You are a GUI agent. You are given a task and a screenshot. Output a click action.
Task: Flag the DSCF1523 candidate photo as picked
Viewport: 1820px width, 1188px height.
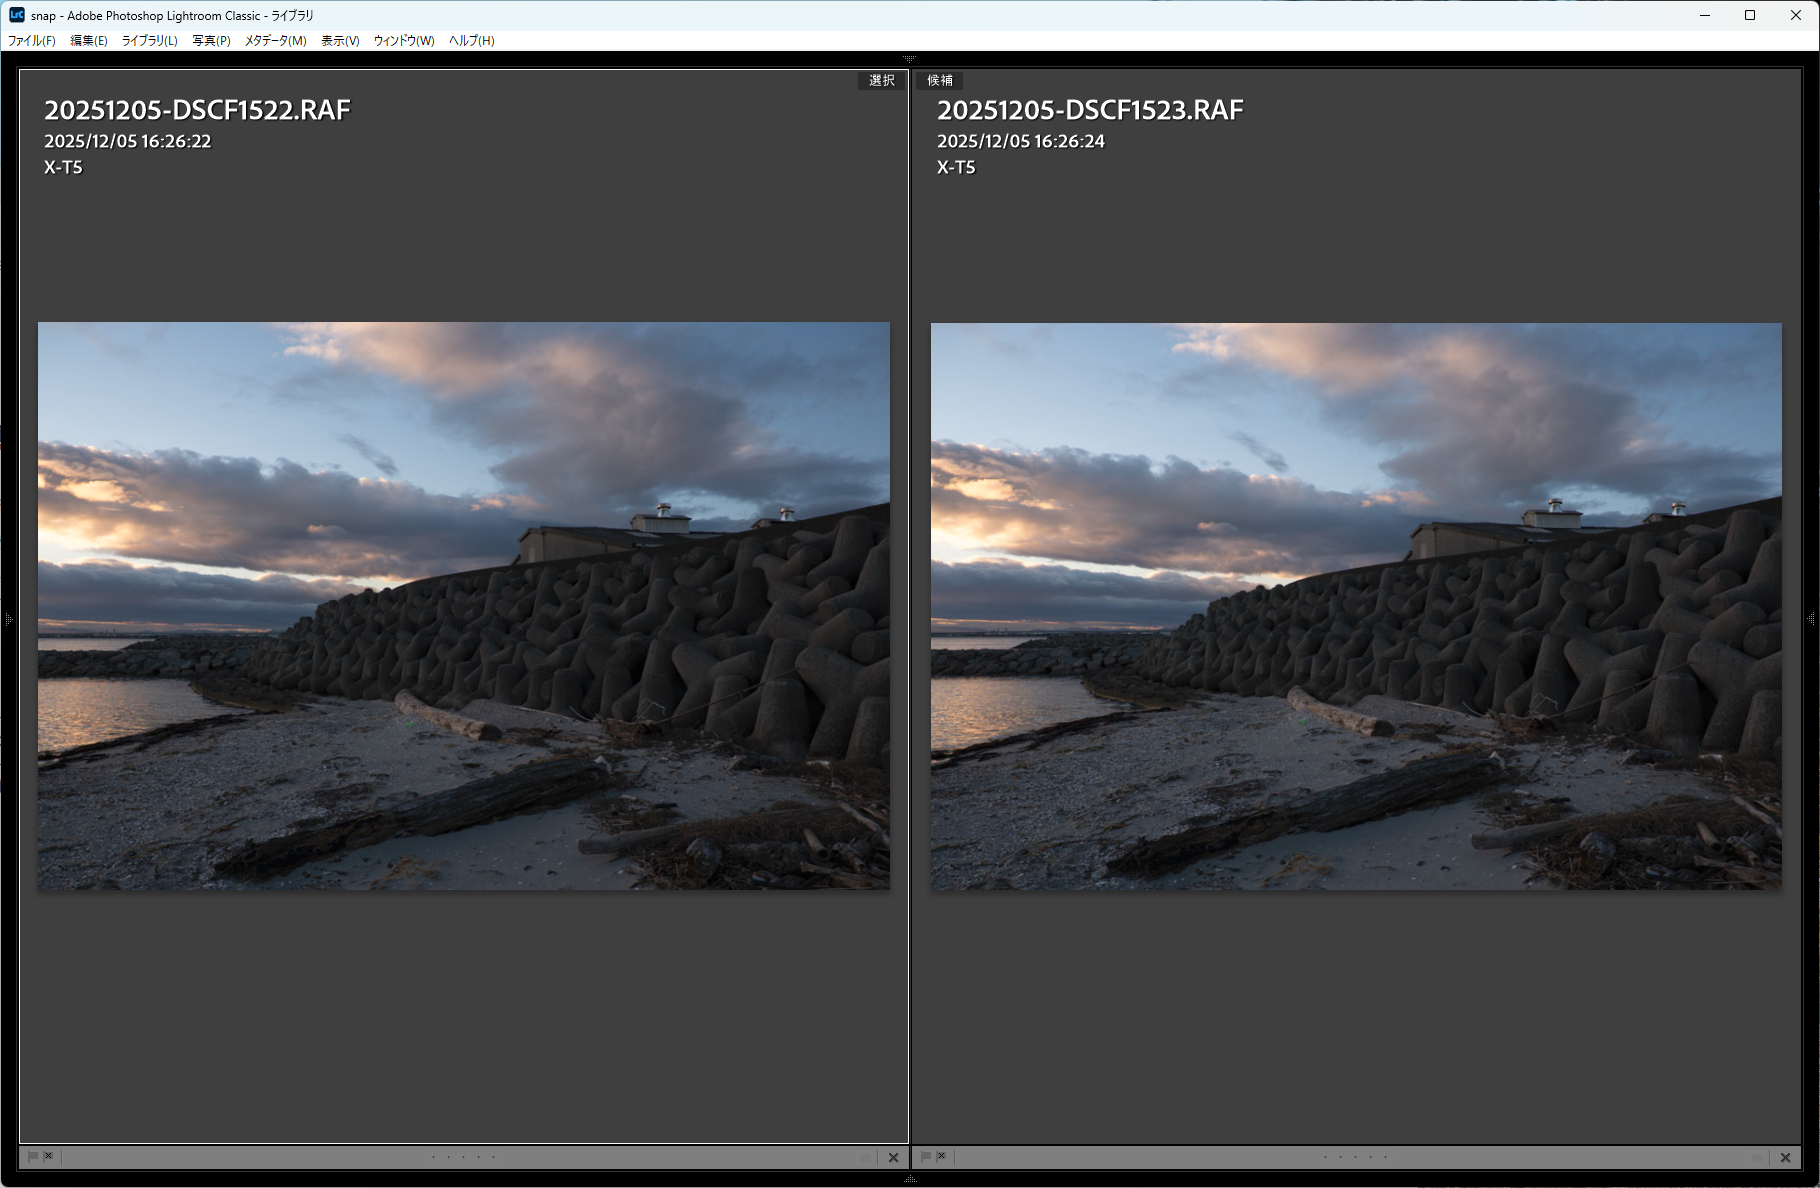click(x=925, y=1157)
